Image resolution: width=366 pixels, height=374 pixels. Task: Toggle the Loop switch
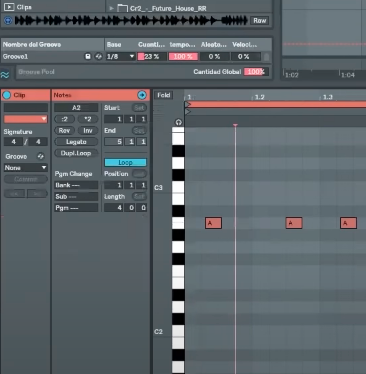coord(125,163)
